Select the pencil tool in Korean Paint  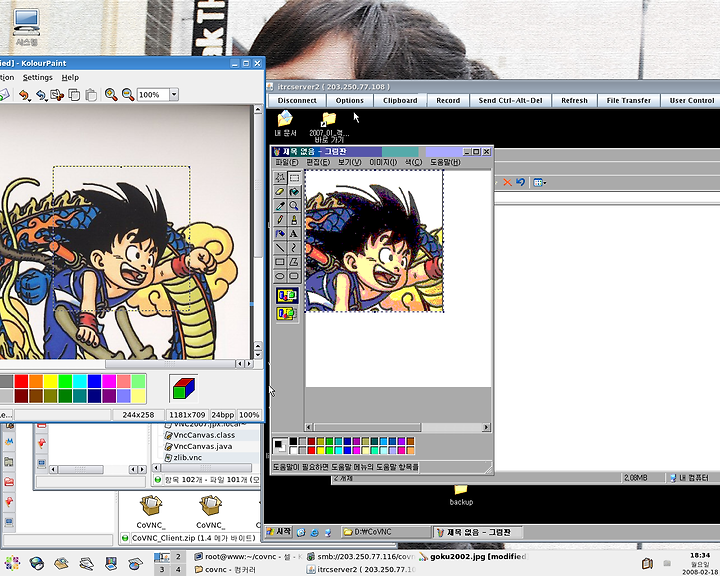[x=280, y=220]
